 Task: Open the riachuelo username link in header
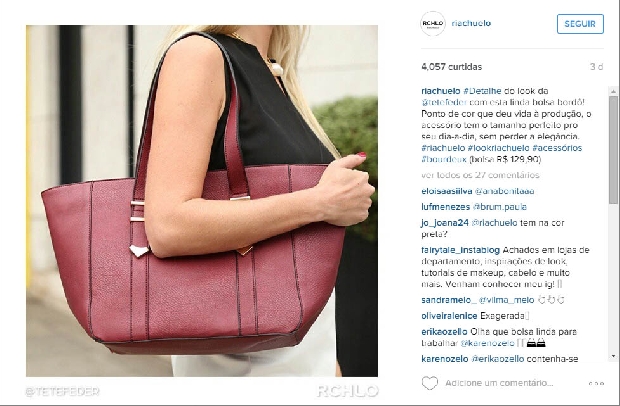coord(471,23)
